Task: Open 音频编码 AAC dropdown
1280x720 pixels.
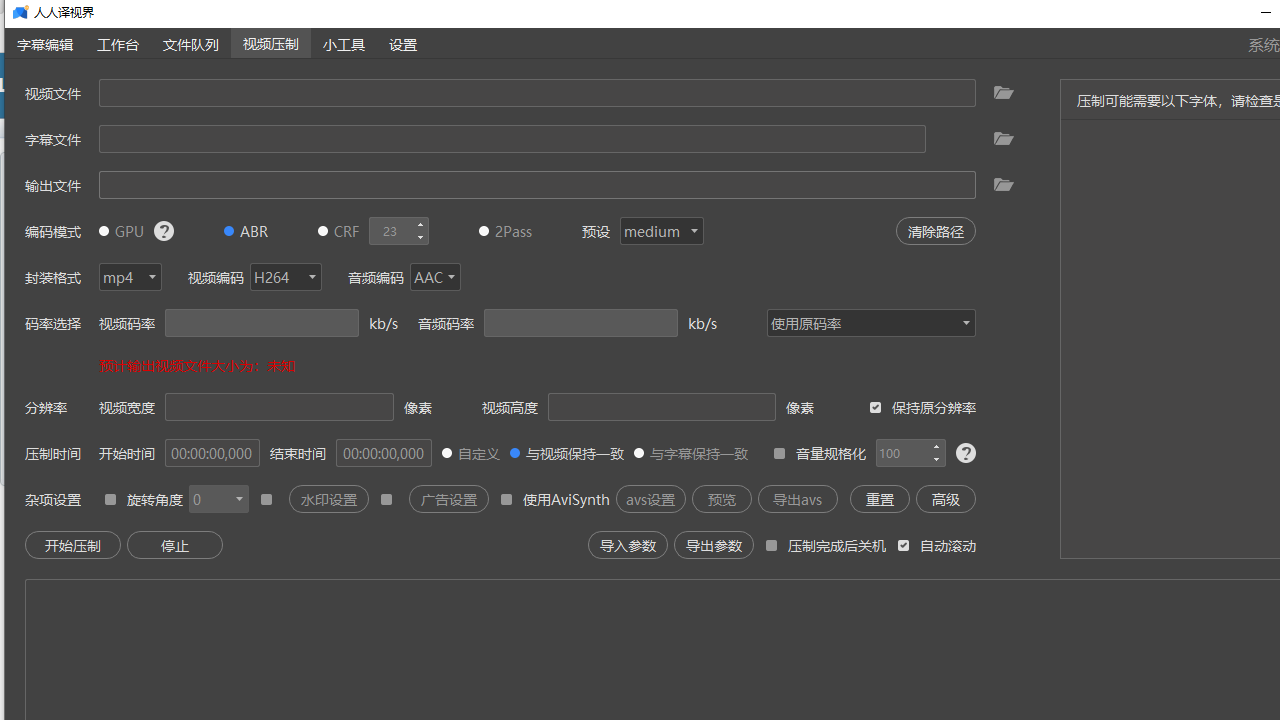Action: [x=435, y=277]
